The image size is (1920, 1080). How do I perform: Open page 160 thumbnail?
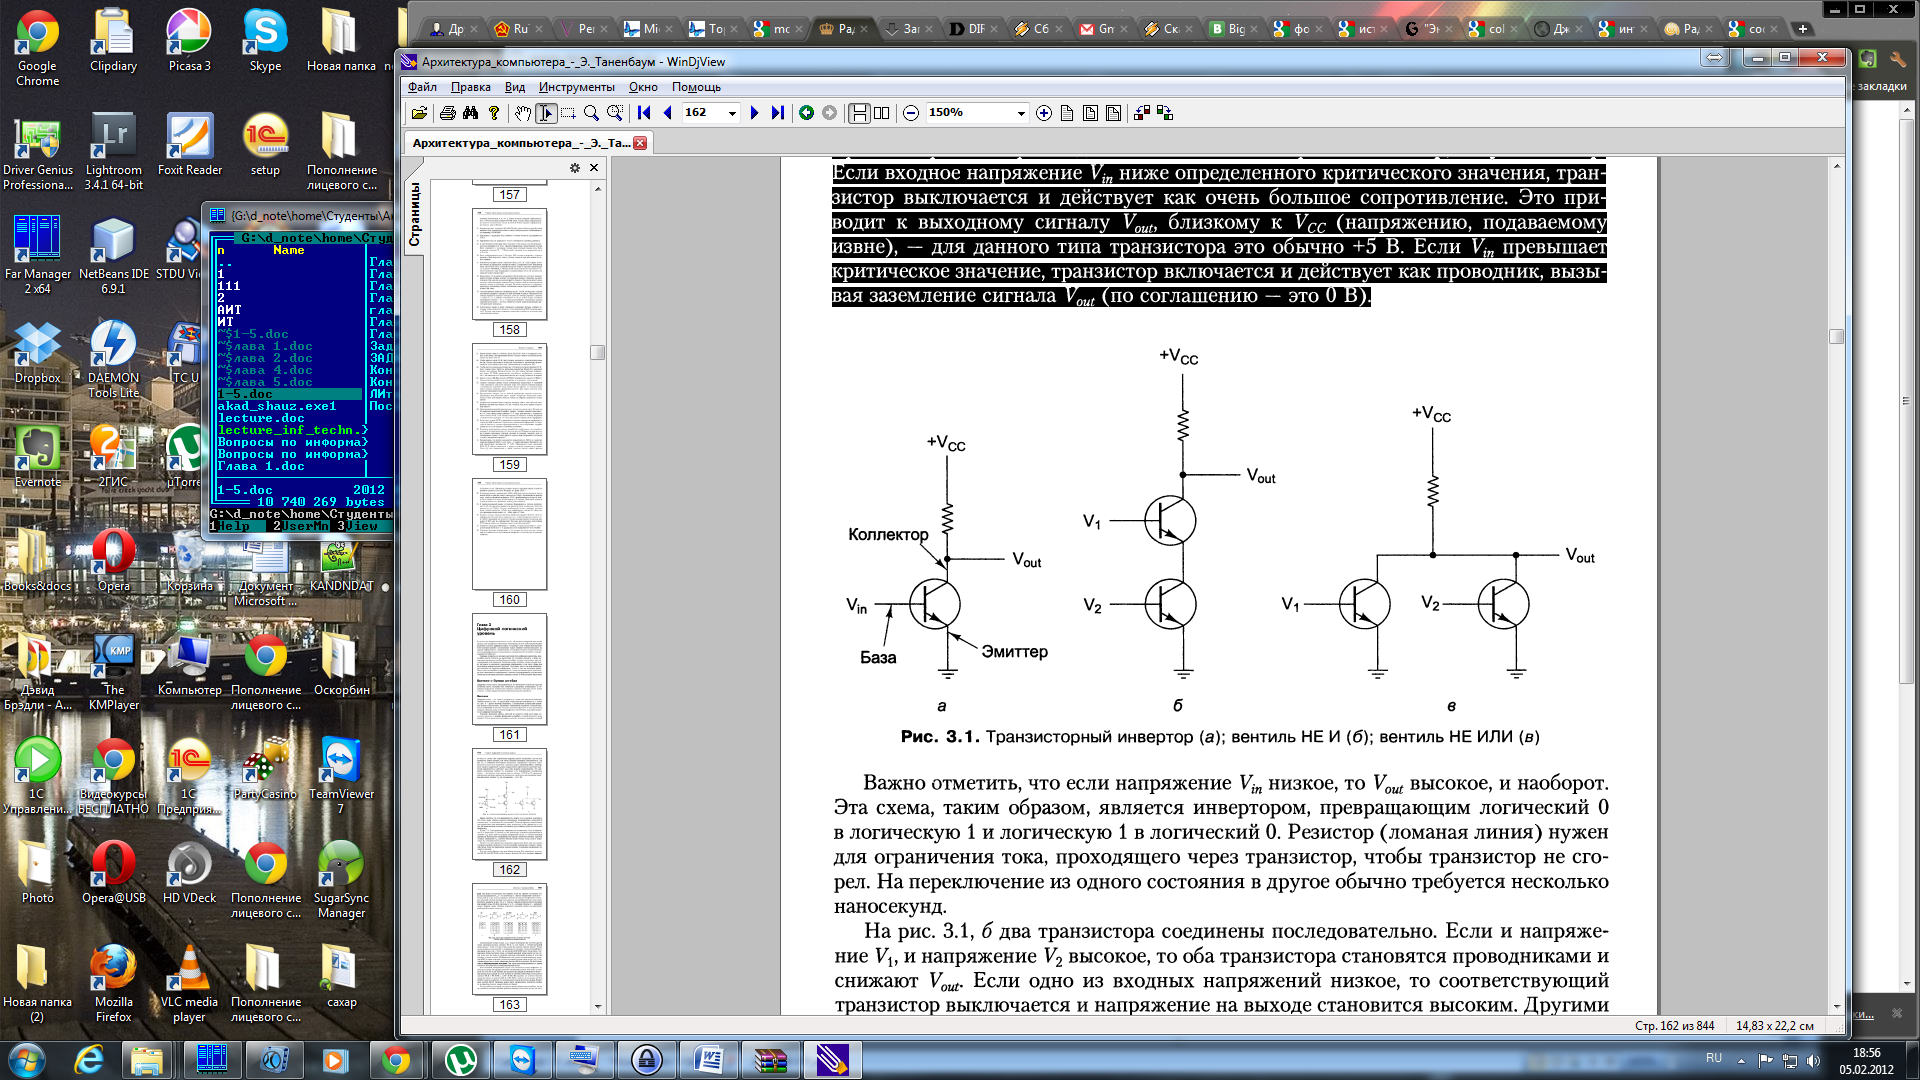click(x=510, y=535)
